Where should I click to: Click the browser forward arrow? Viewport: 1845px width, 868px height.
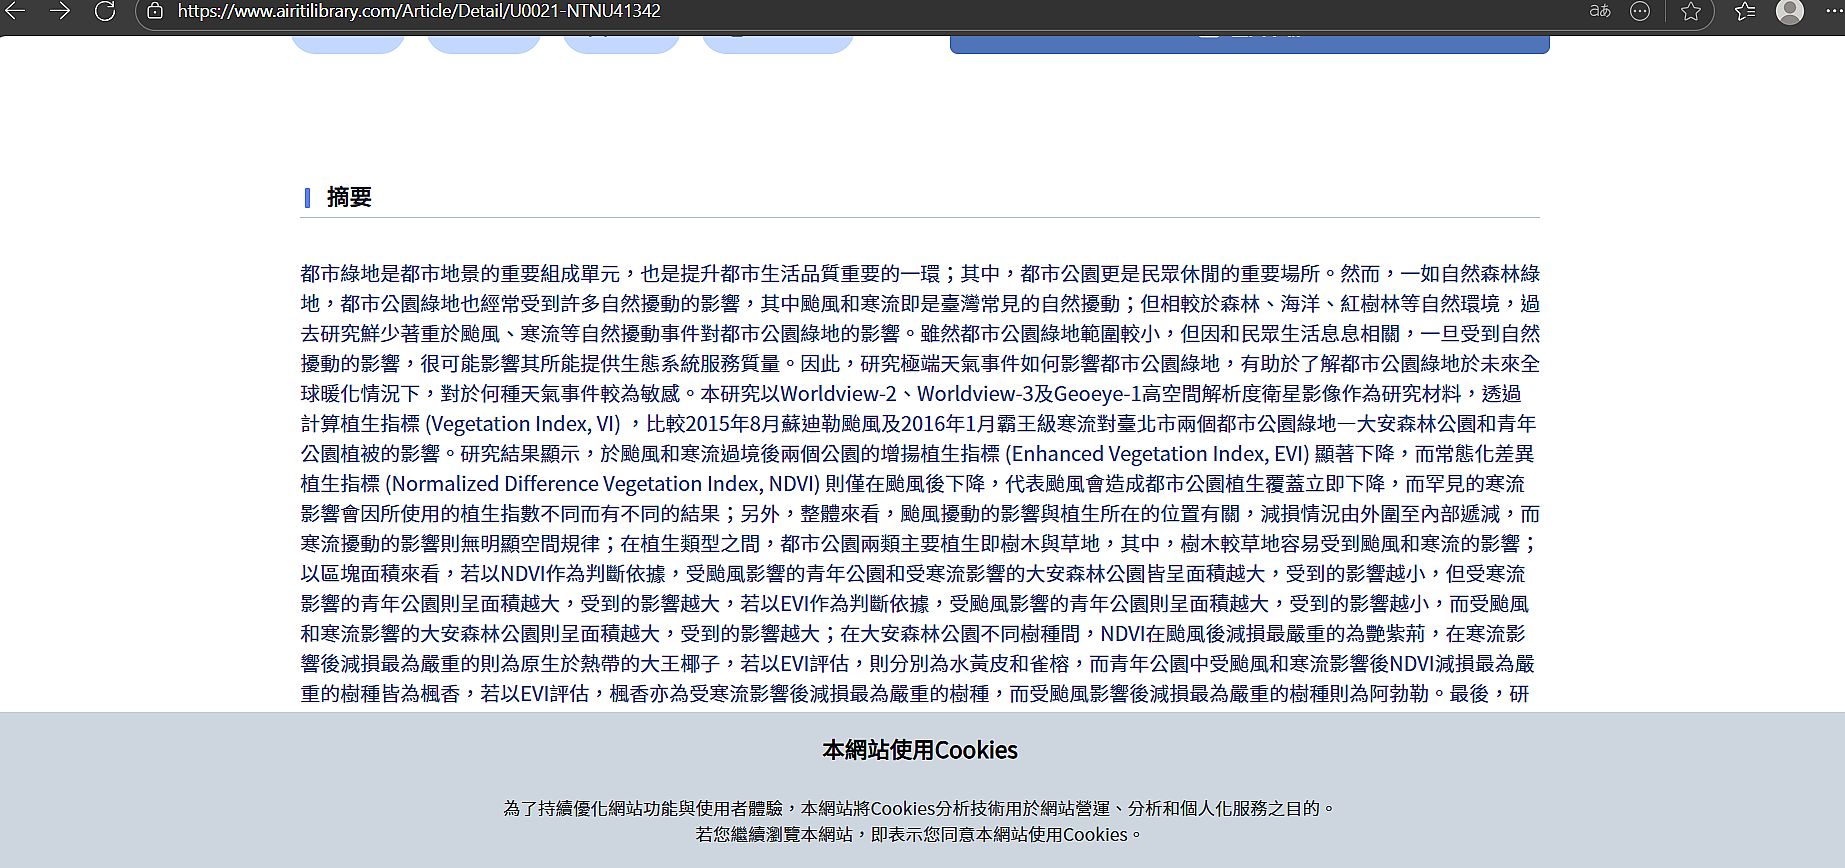pyautogui.click(x=60, y=11)
